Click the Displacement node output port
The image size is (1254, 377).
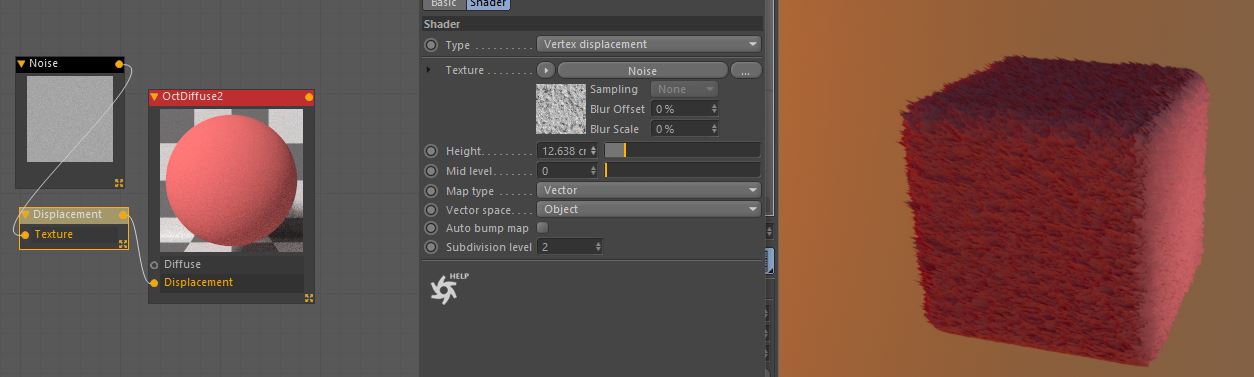(123, 215)
